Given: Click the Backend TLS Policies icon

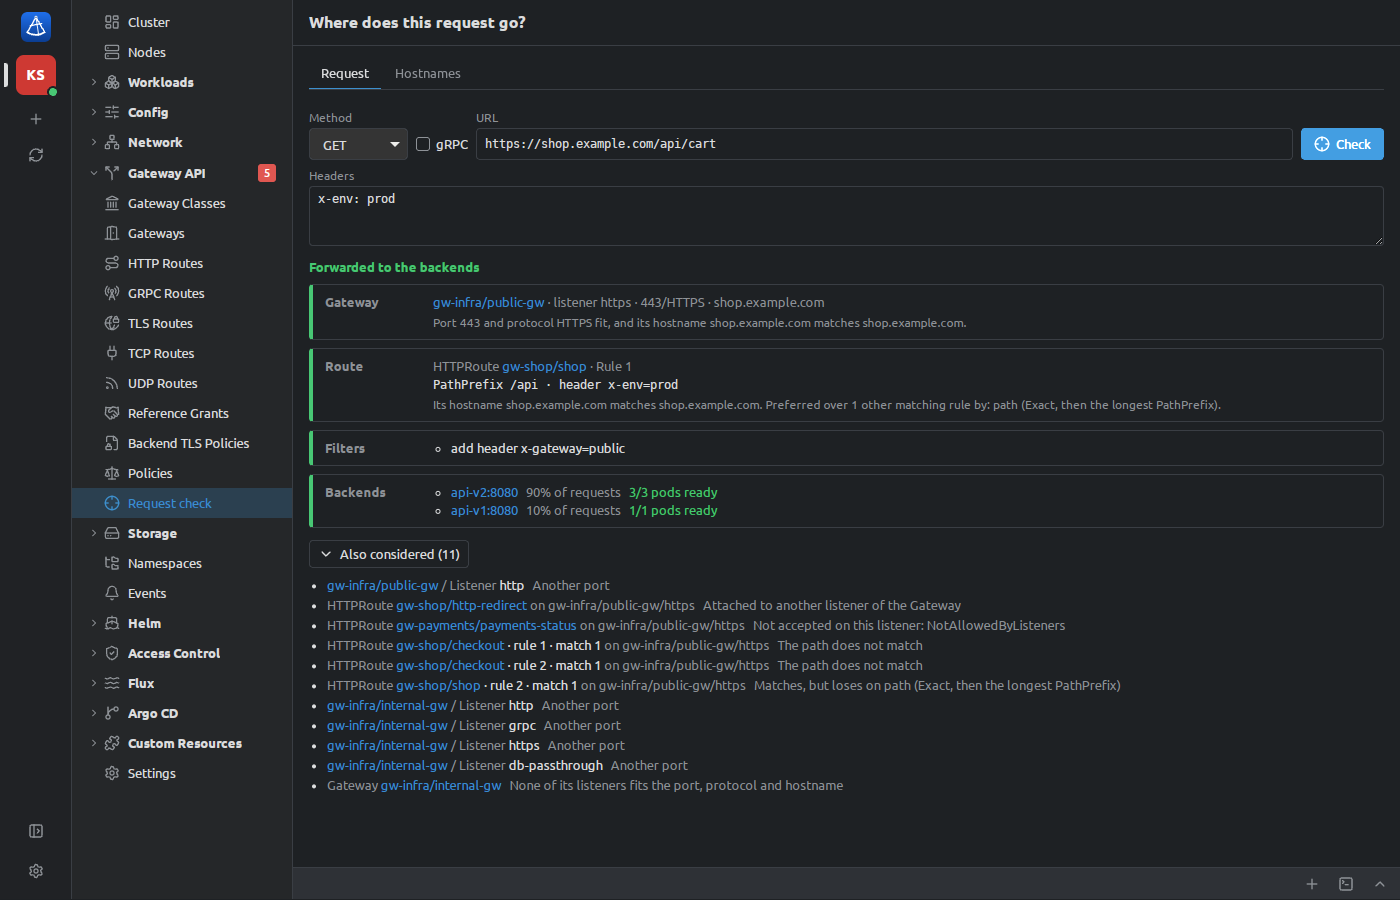Looking at the screenshot, I should click(x=112, y=443).
